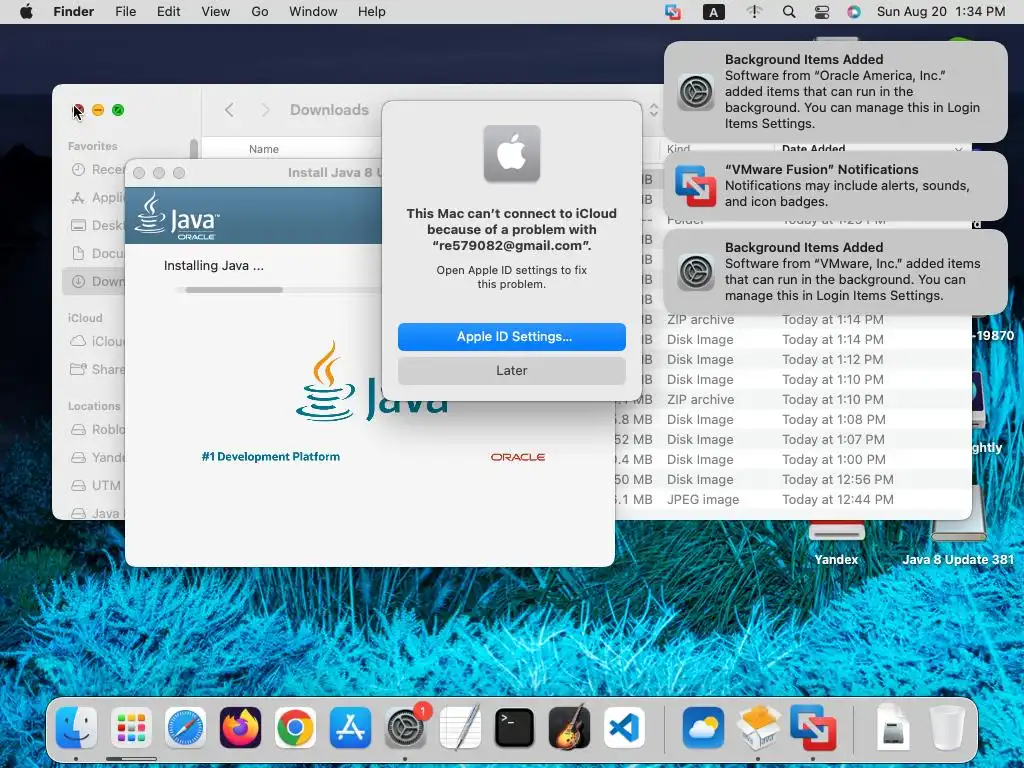Launch Safari from the Dock
Viewport: 1024px width, 768px height.
[185, 728]
